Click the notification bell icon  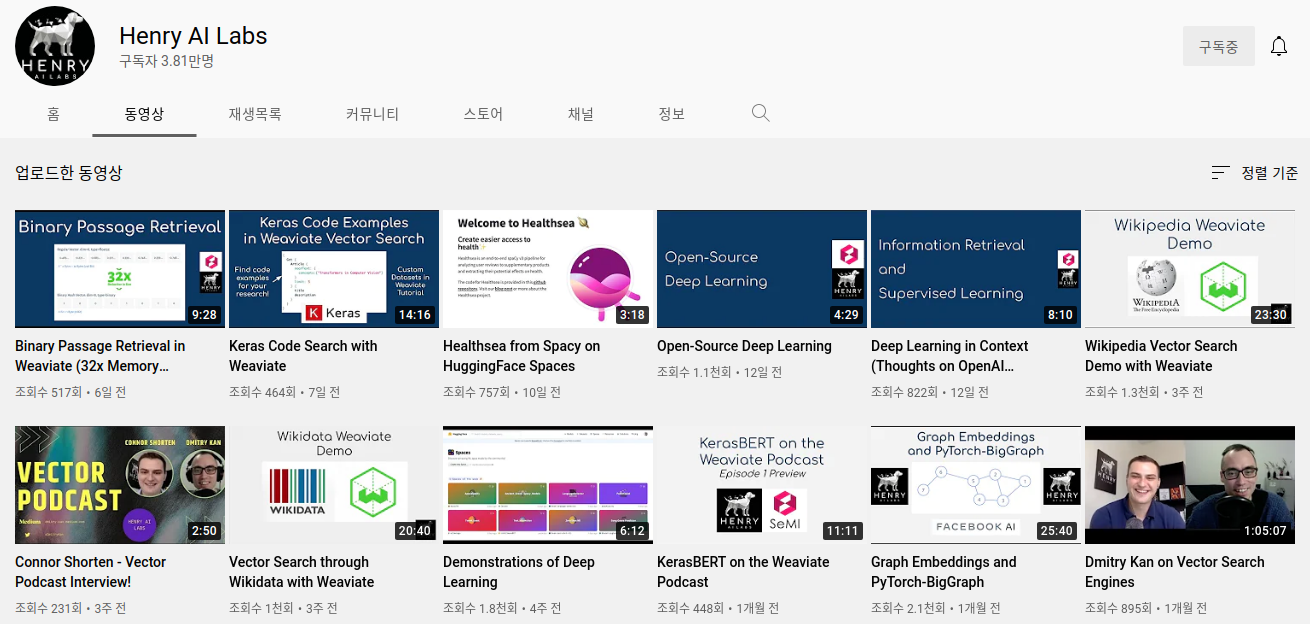pos(1279,46)
